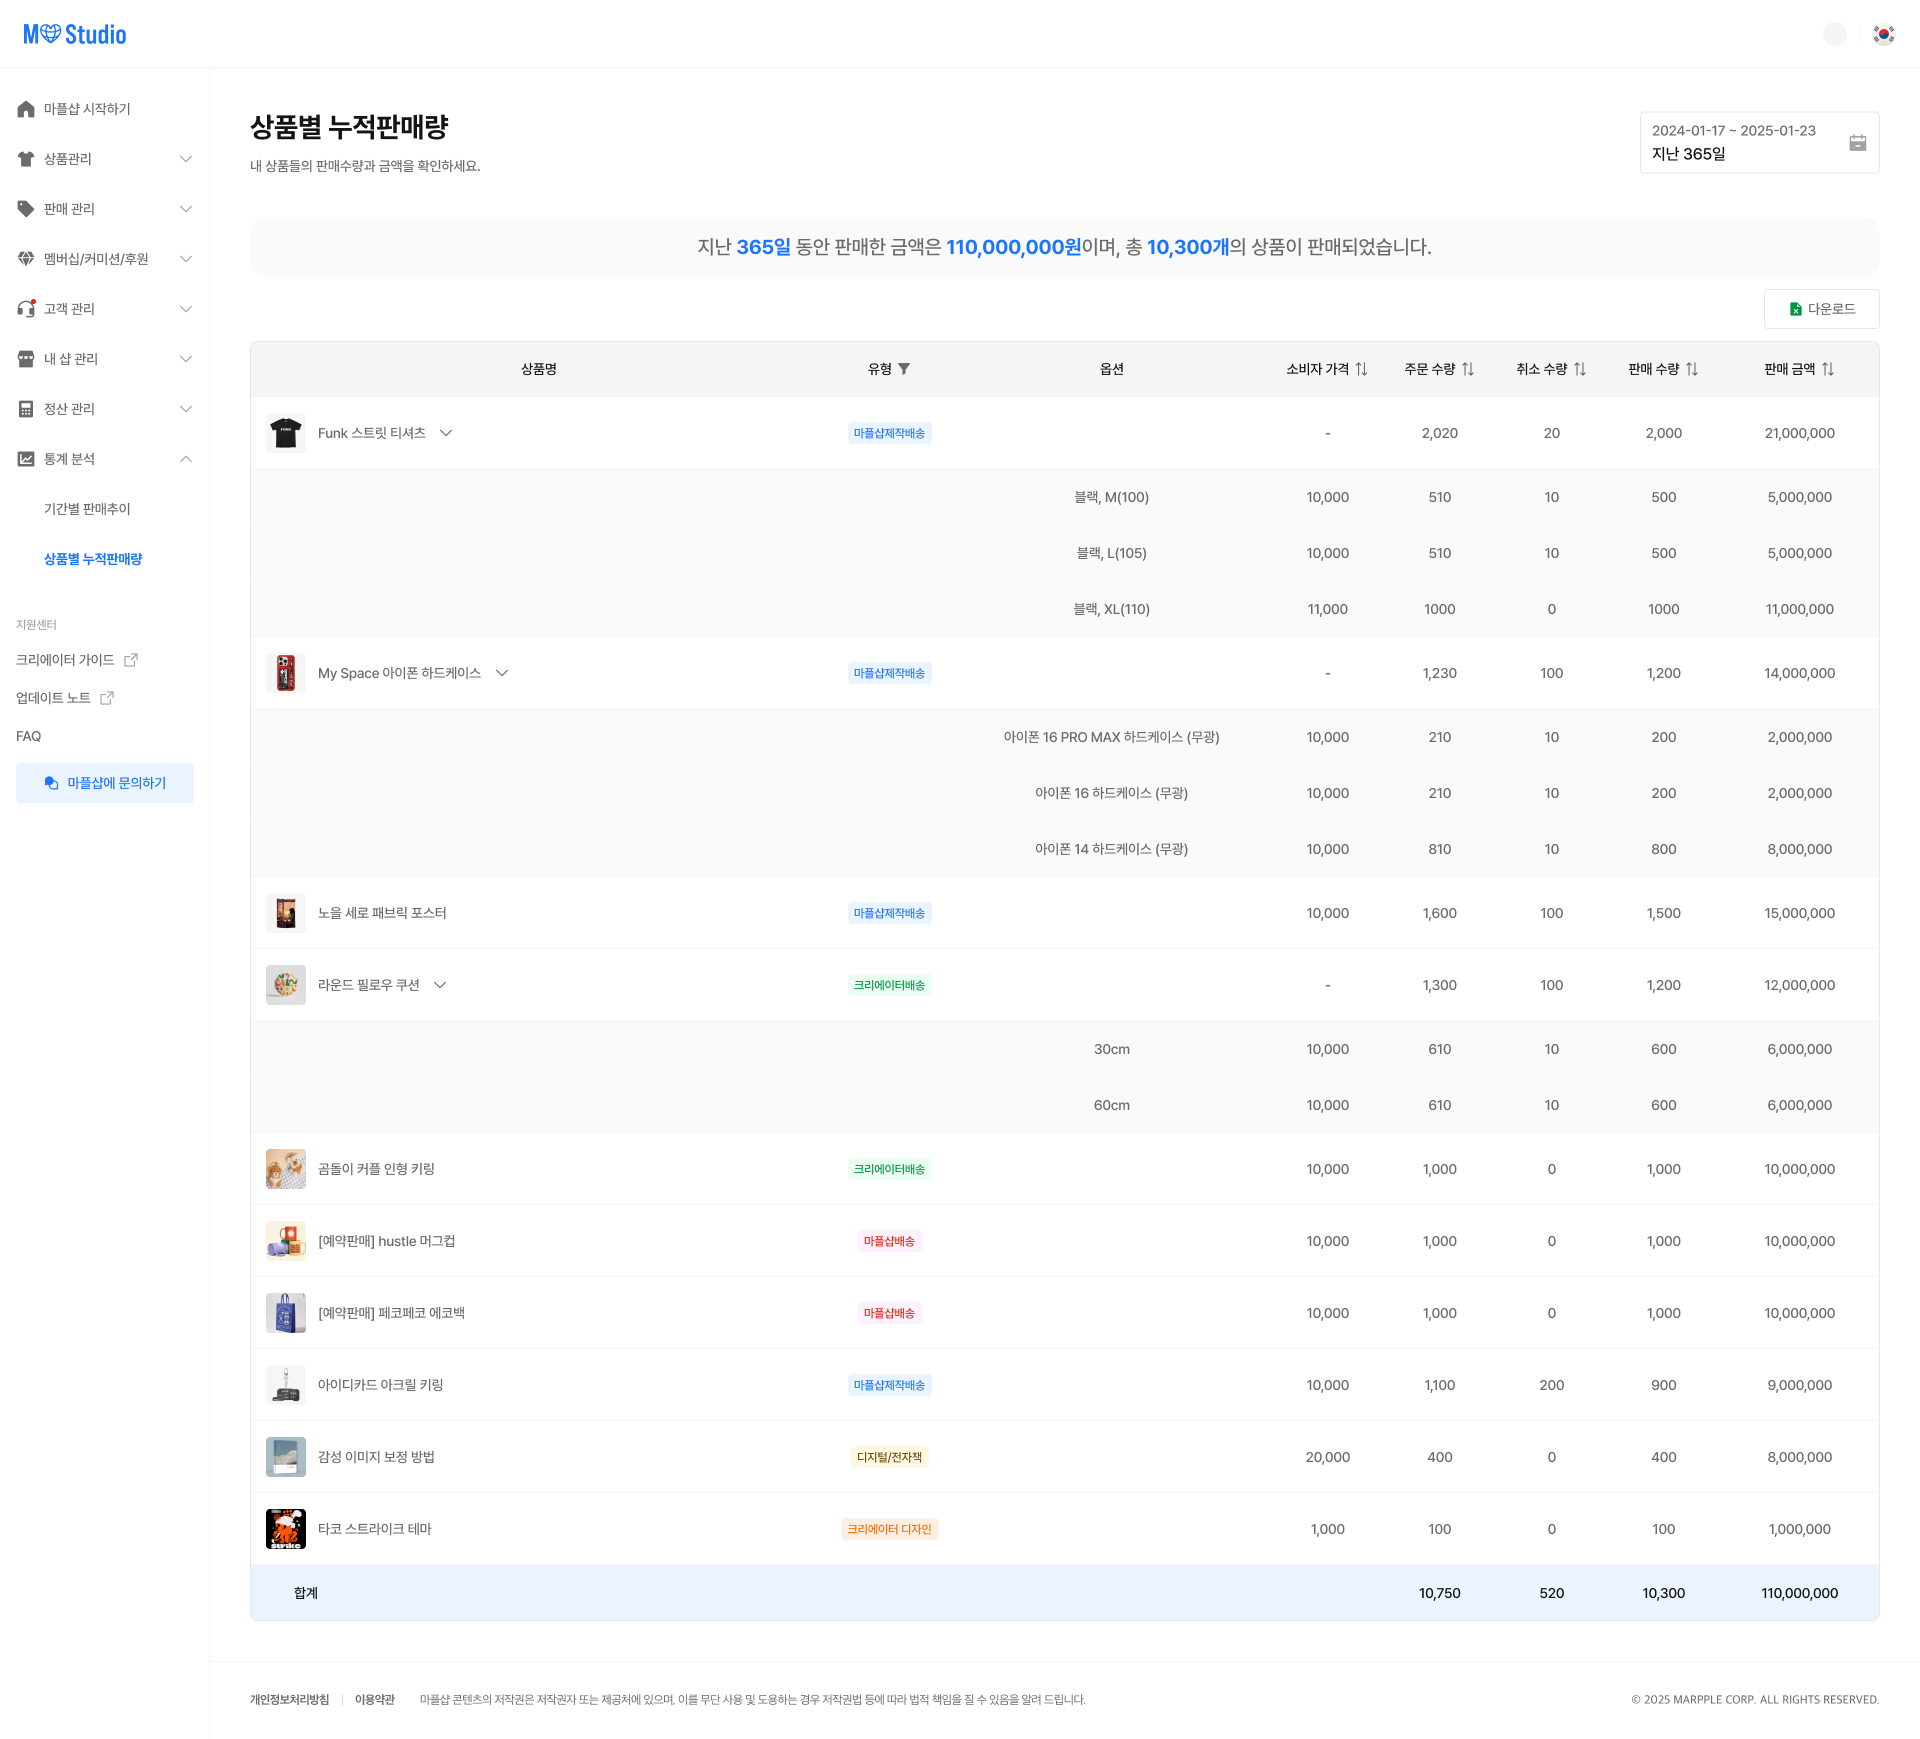Screen dimensions: 1920x1739
Task: Collapse the Funk 스트릿 티셔츠 options row
Action: pos(446,433)
